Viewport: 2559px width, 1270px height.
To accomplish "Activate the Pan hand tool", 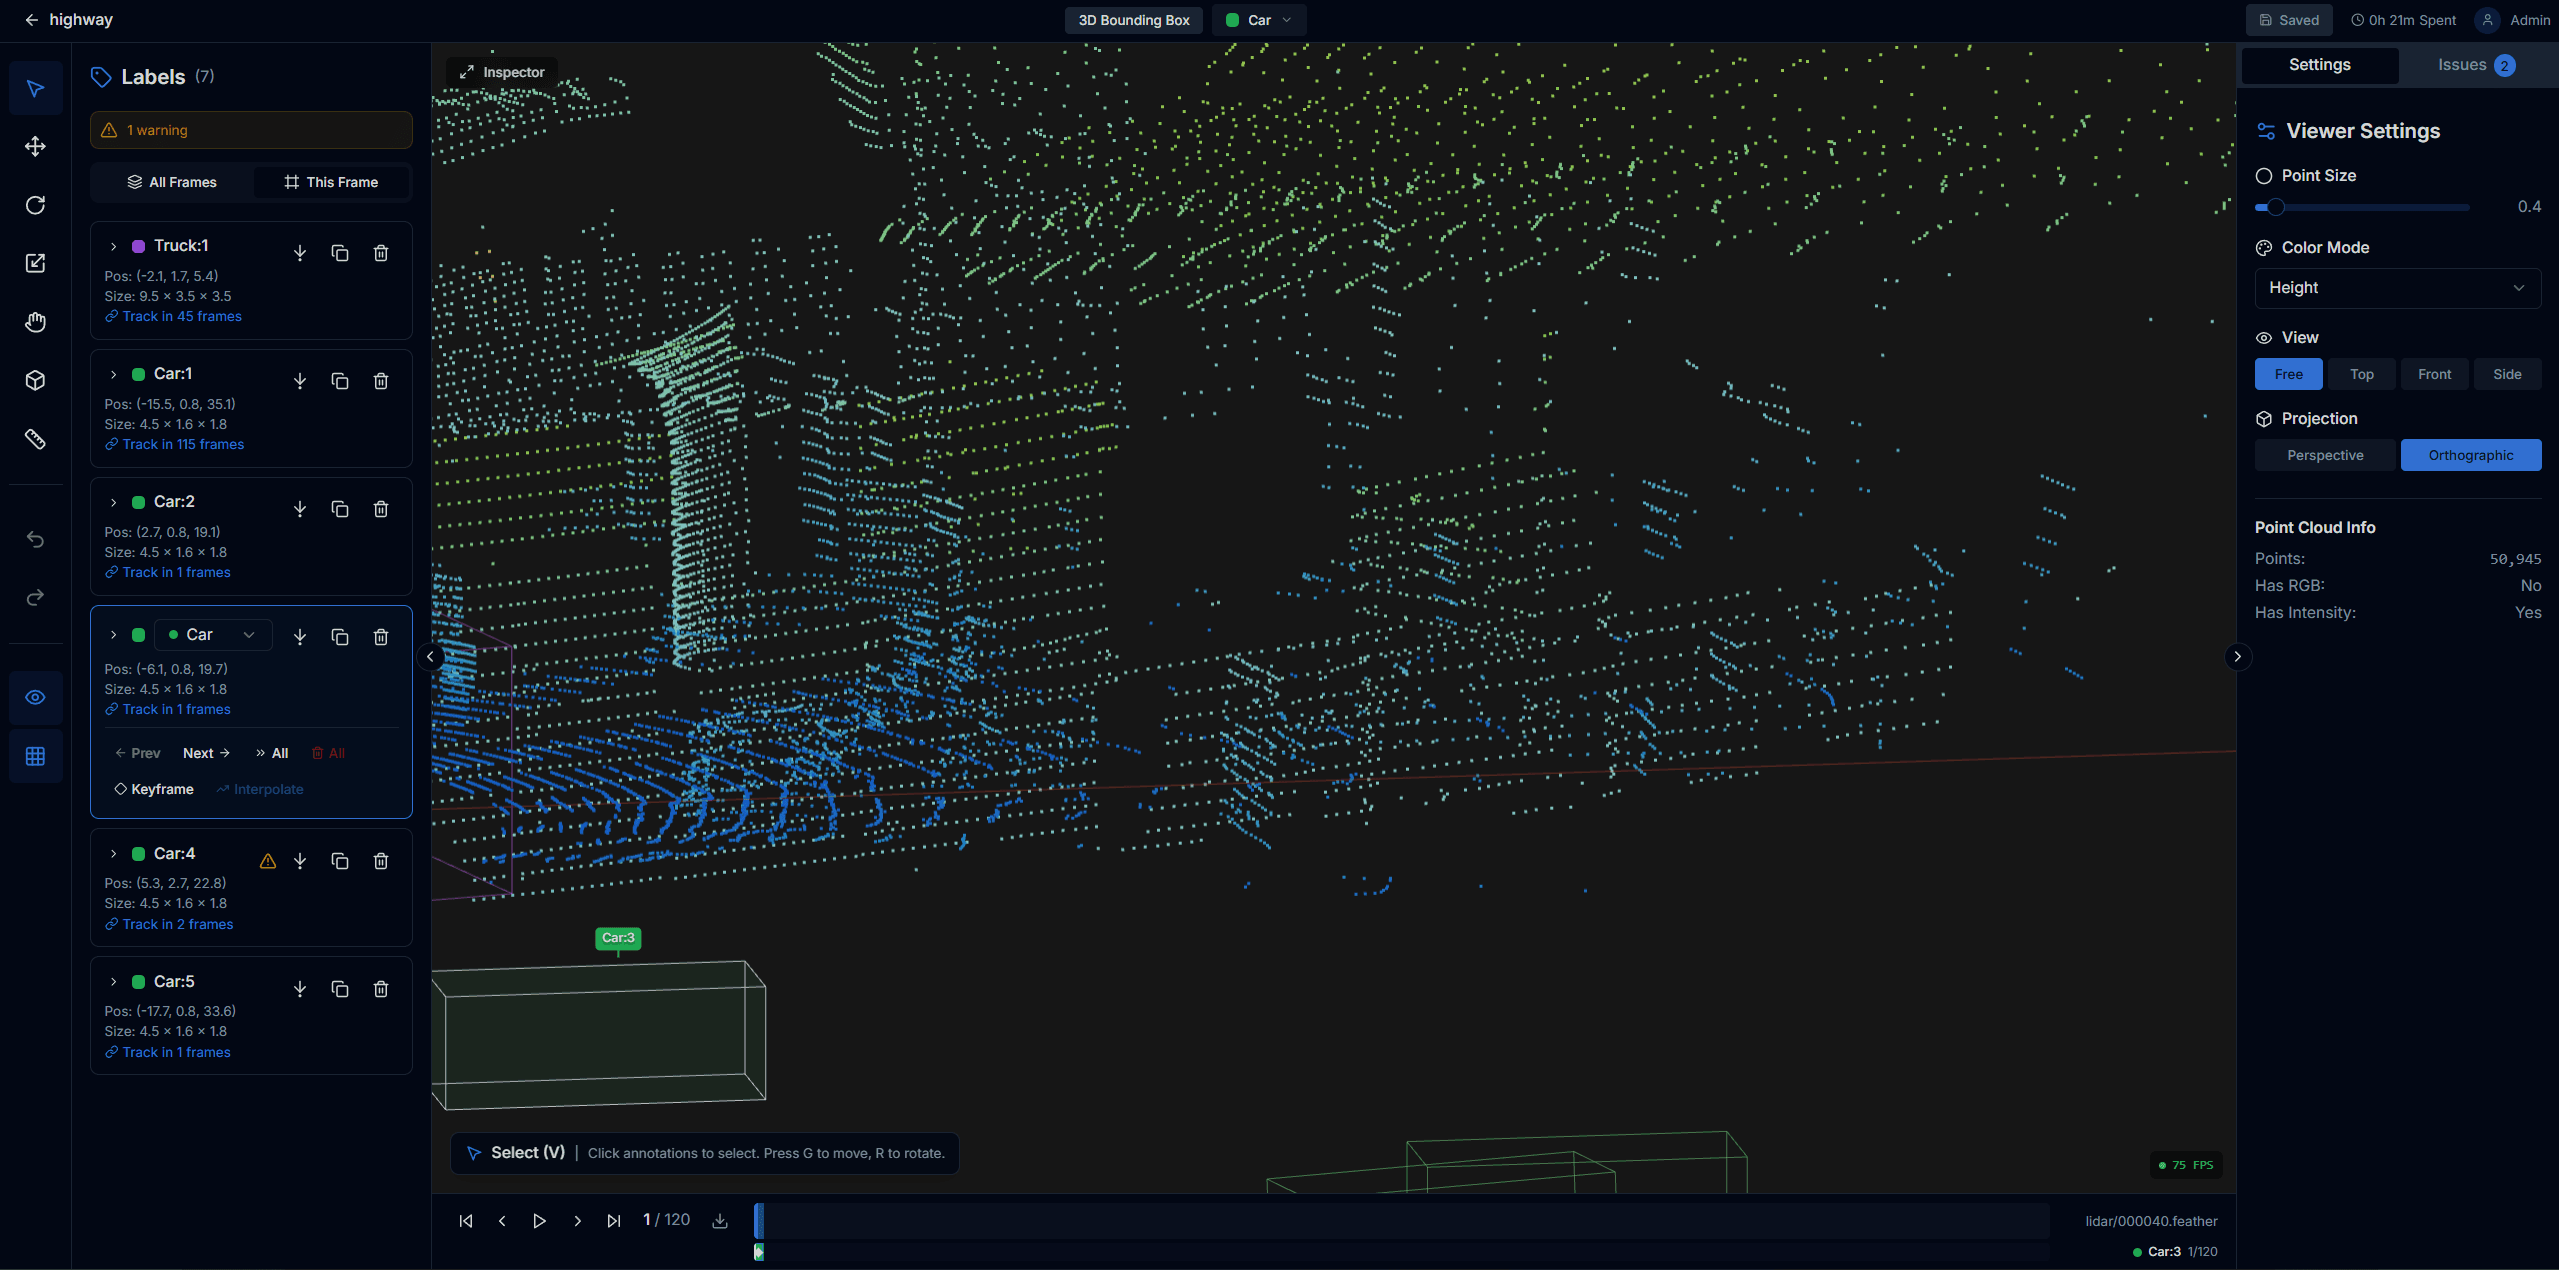I will point(36,321).
